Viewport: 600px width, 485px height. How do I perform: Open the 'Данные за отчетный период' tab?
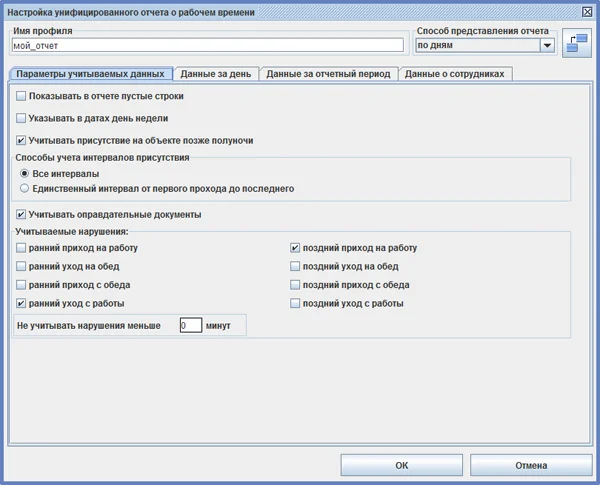pos(328,74)
